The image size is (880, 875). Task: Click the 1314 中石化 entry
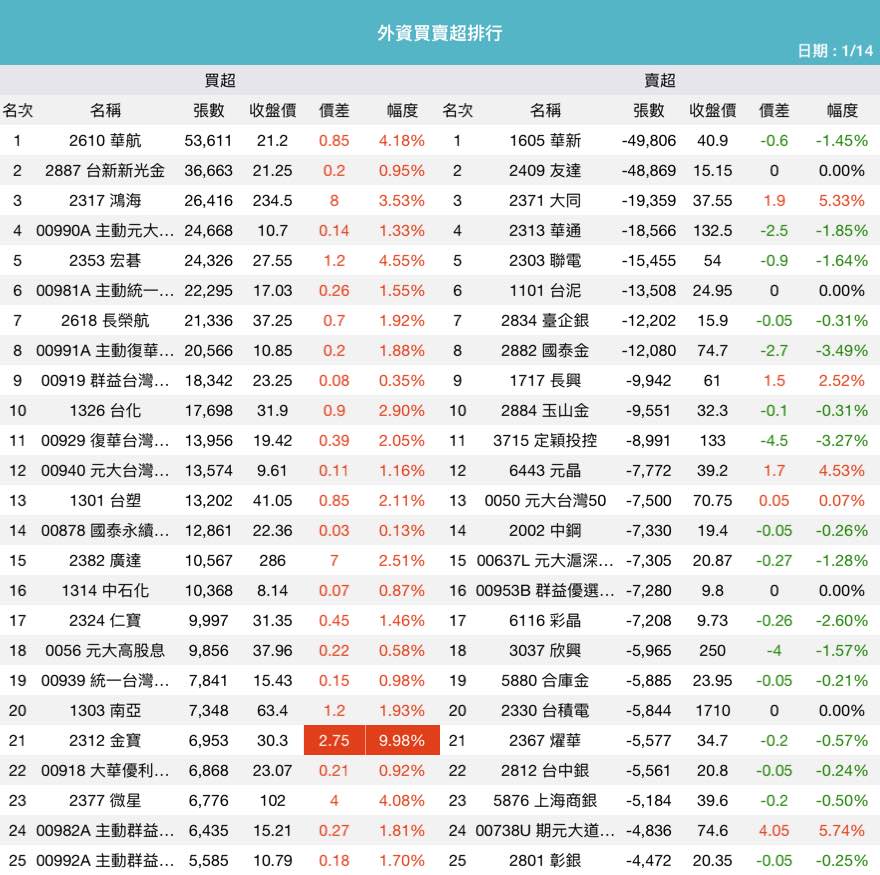105,590
